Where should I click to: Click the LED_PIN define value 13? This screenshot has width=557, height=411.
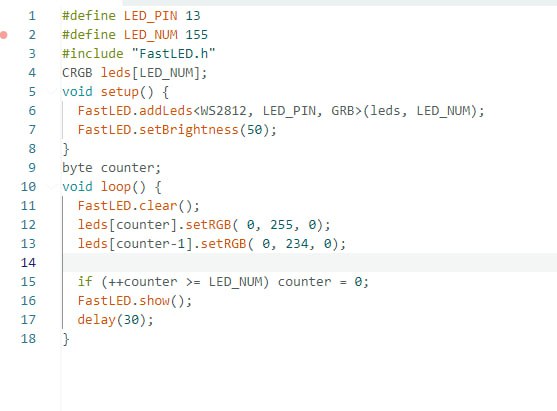click(193, 16)
